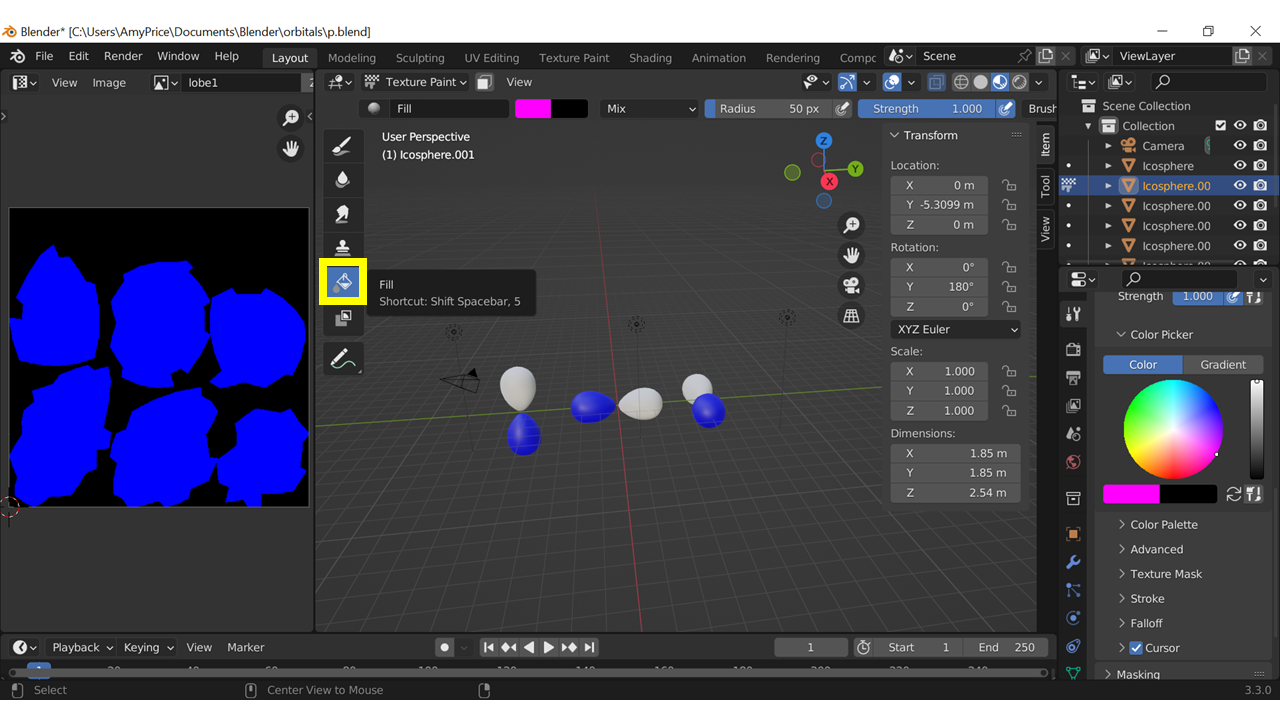This screenshot has width=1280, height=720.
Task: Expand the Falloff panel
Action: (x=1146, y=623)
